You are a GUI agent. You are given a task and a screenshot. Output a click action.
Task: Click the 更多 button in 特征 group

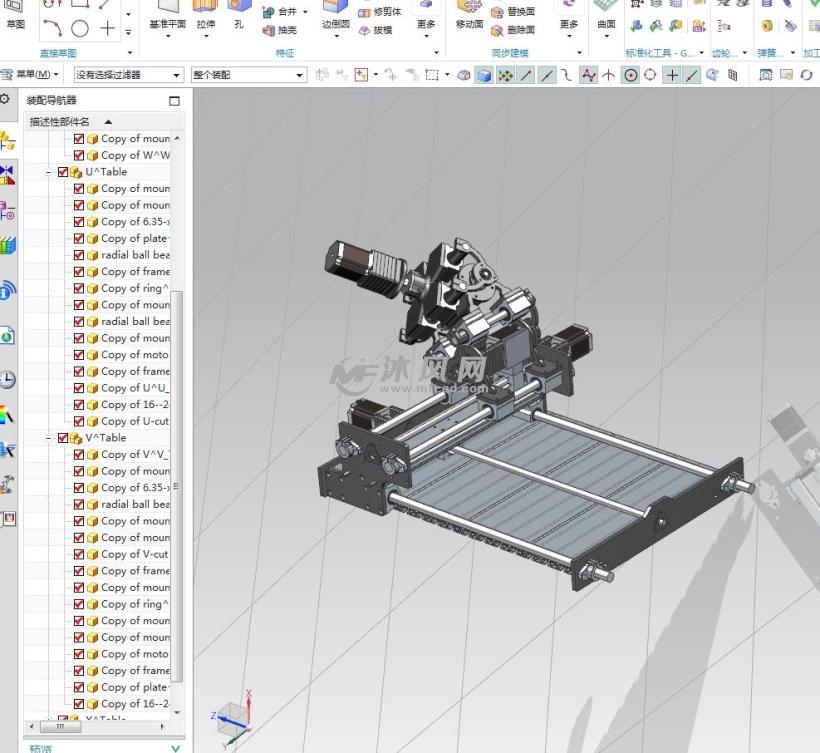[426, 24]
